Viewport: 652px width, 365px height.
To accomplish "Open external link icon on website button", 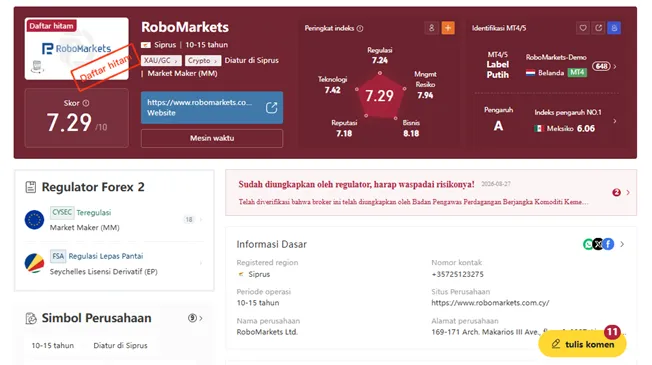I will coord(271,108).
